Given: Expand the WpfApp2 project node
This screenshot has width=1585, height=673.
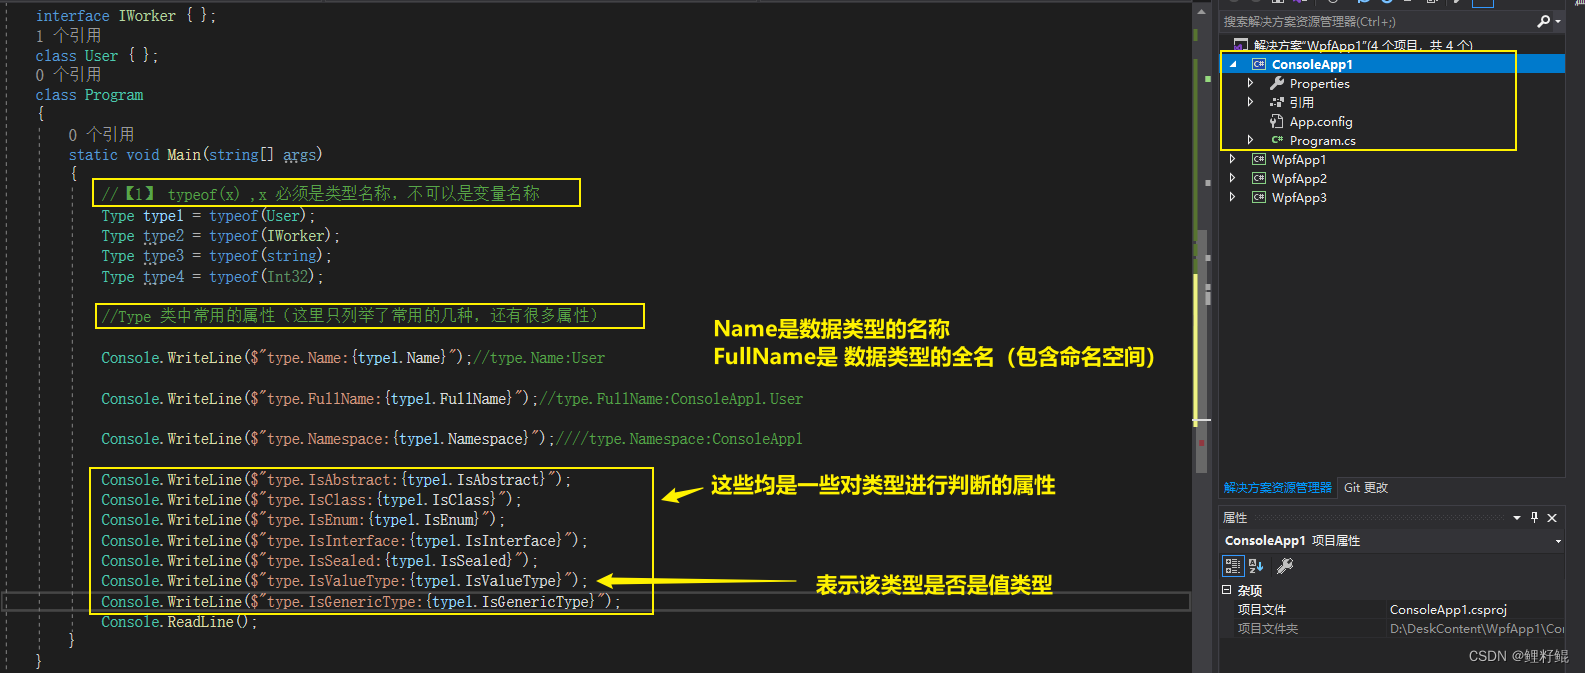Looking at the screenshot, I should coord(1232,178).
